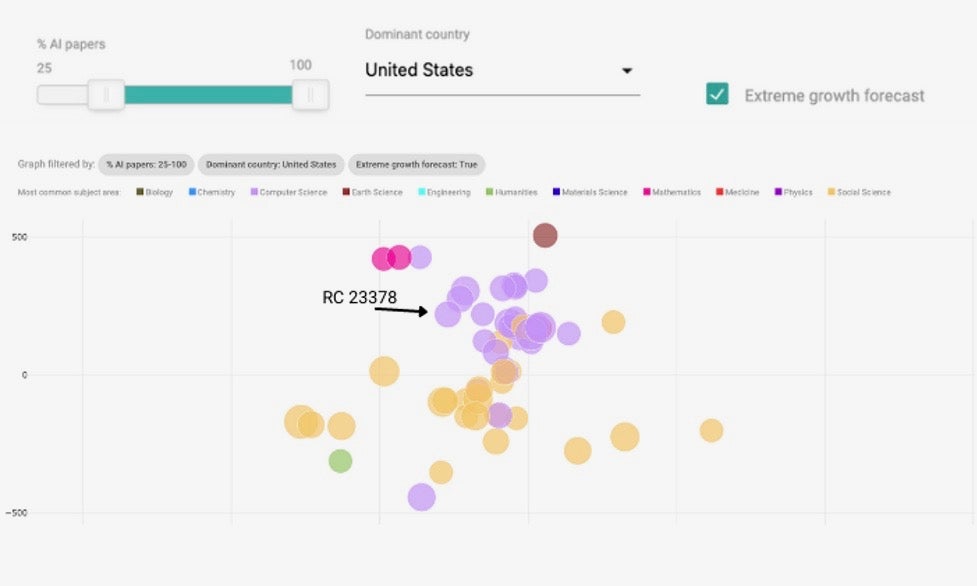Remove the 'Extreme growth forecast: True' filter
The image size is (977, 586).
[x=417, y=164]
